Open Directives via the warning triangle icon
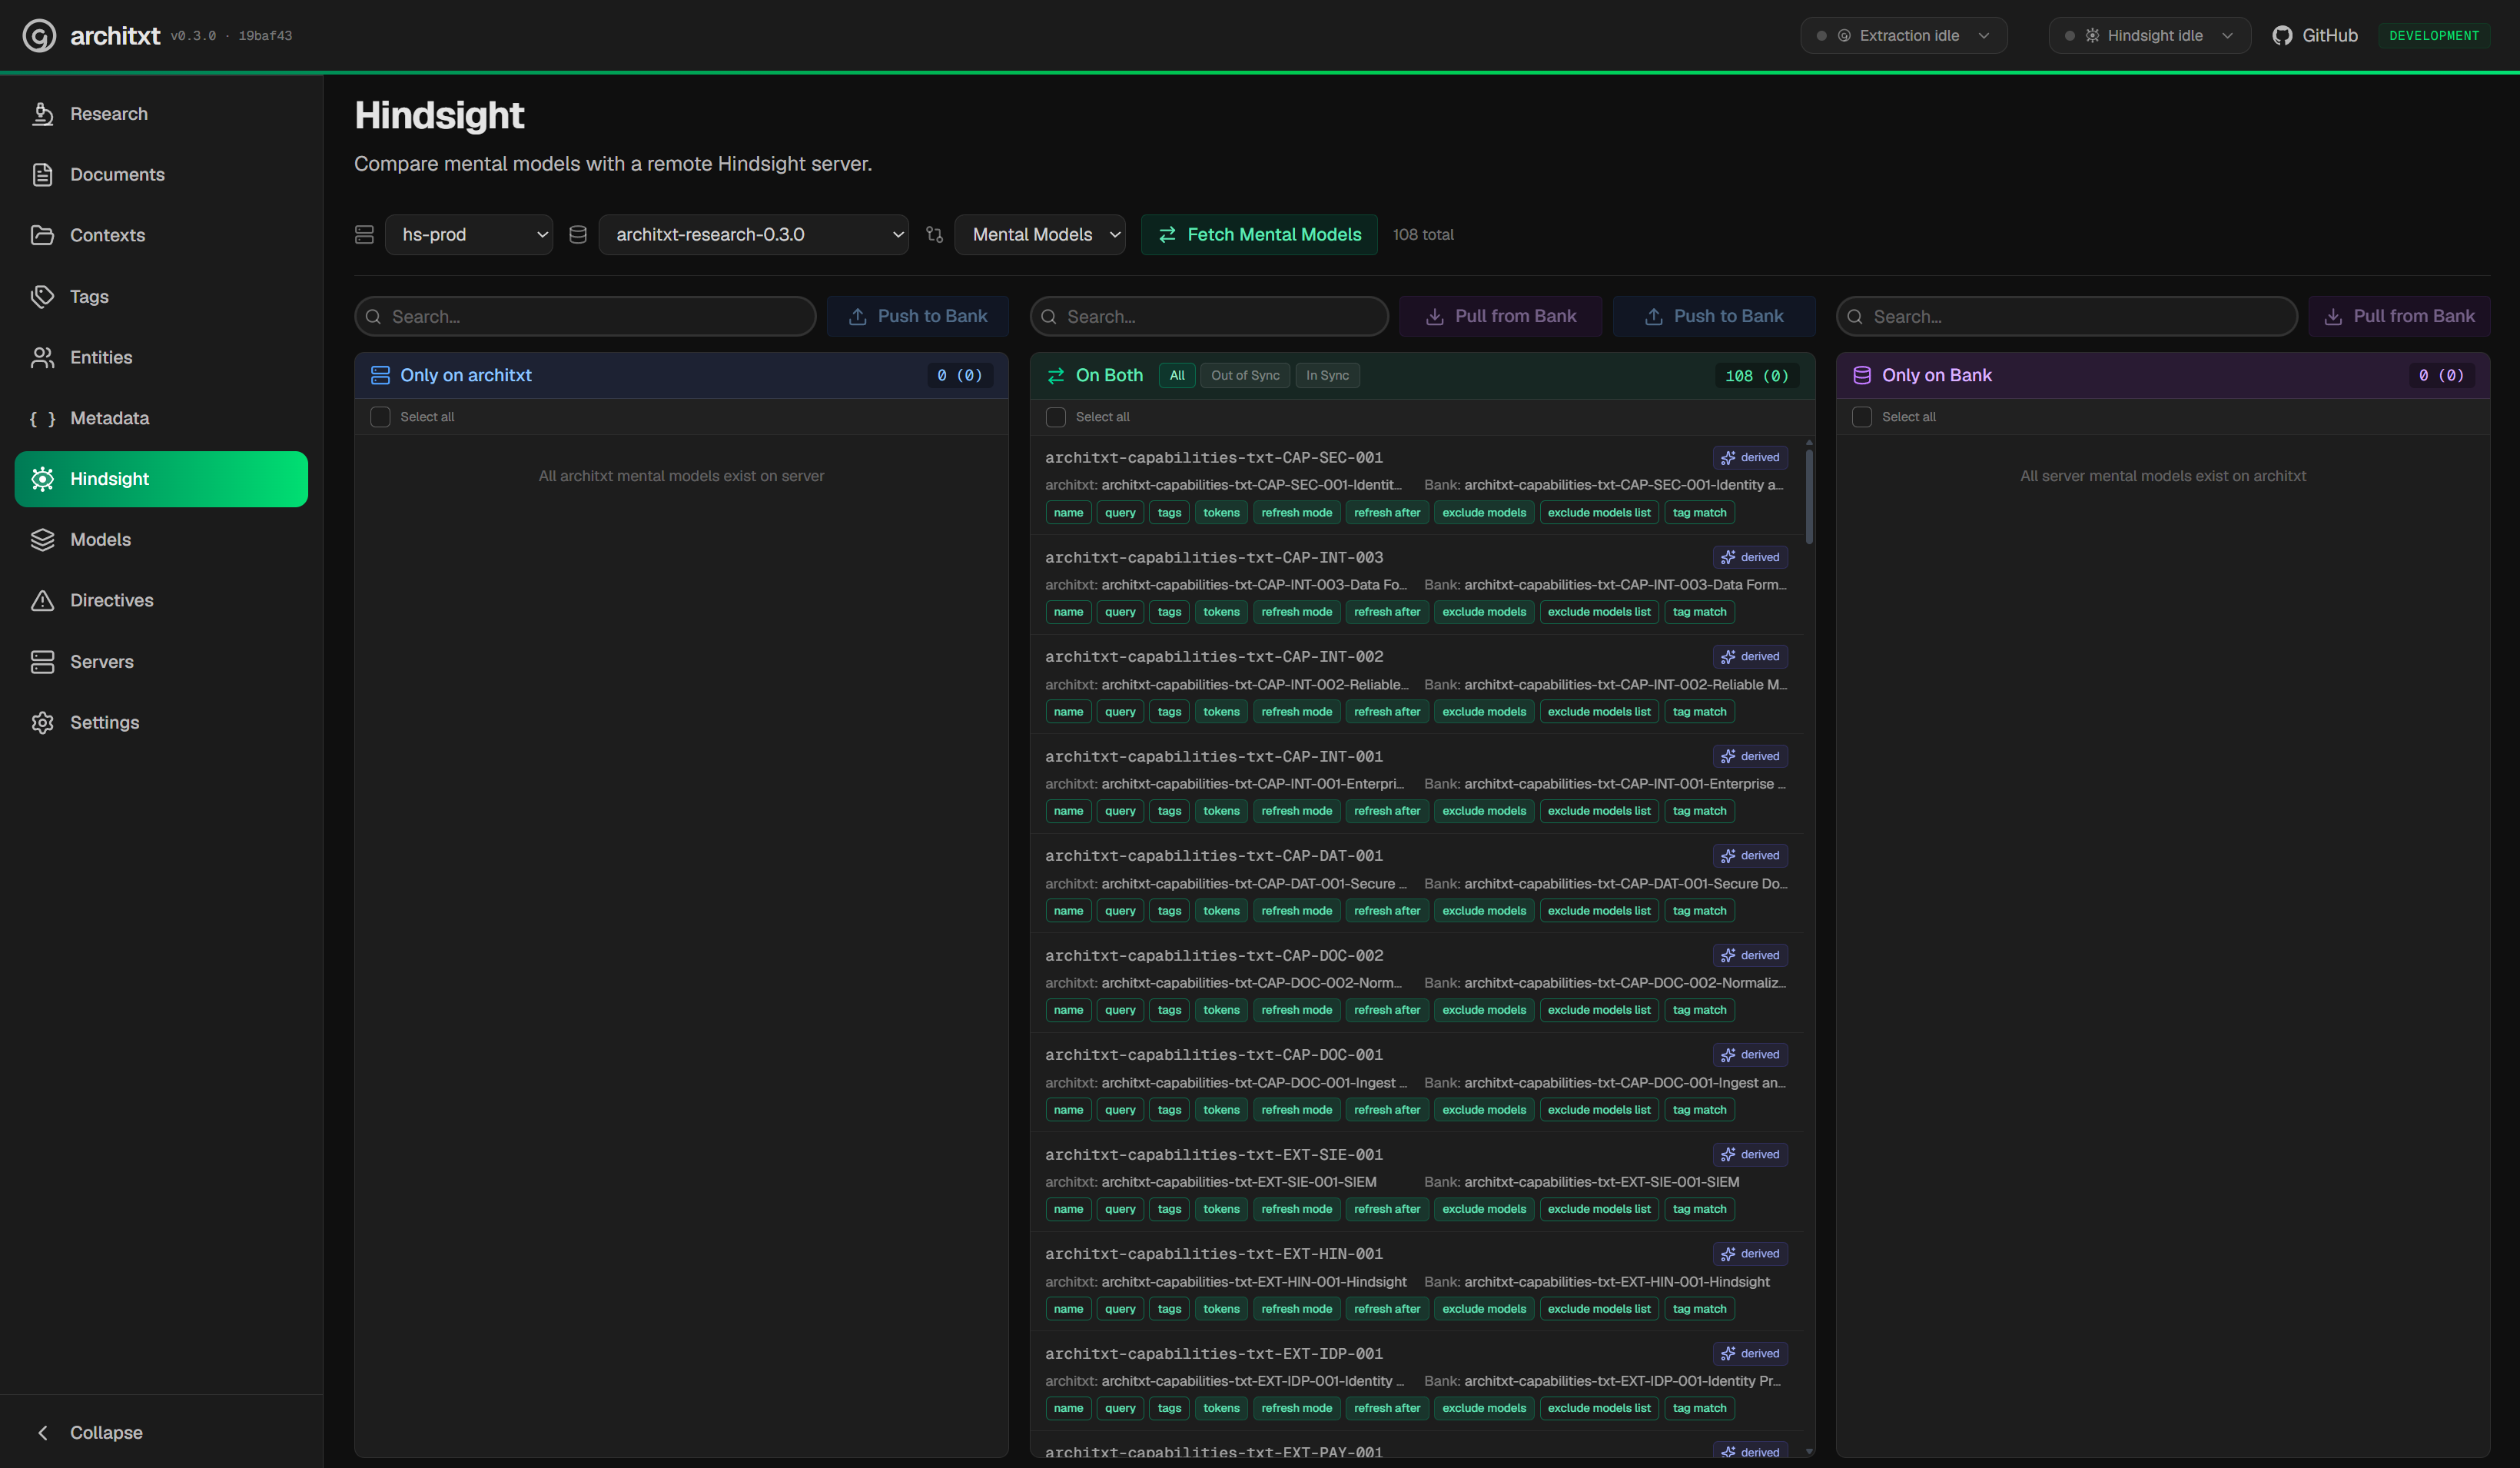 pyautogui.click(x=42, y=601)
